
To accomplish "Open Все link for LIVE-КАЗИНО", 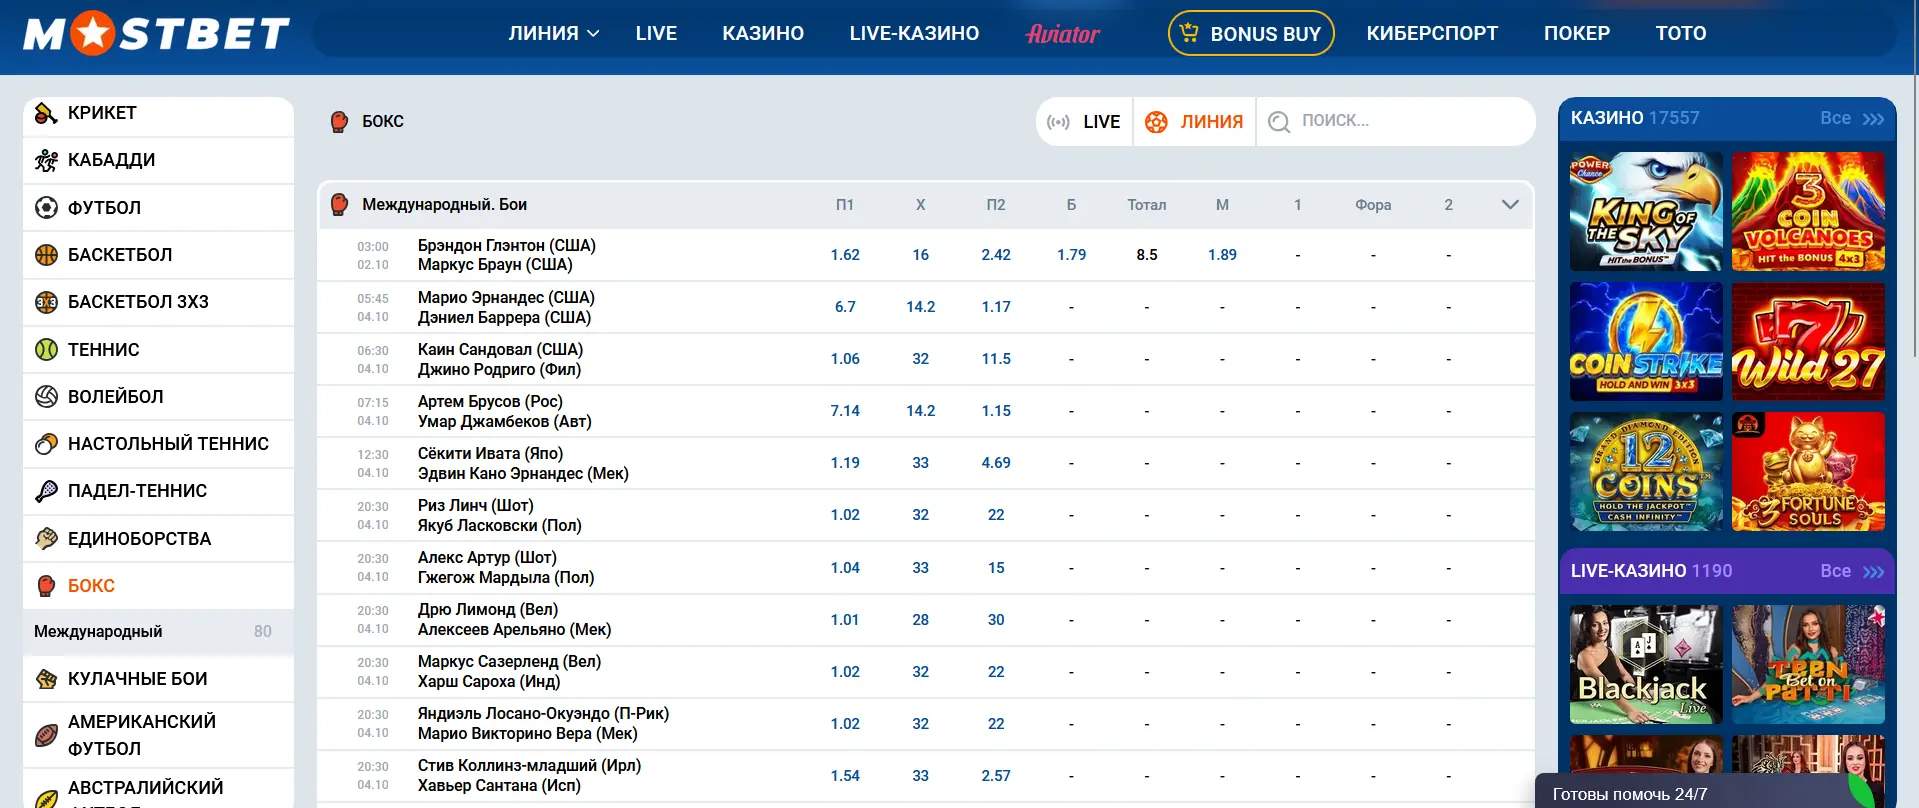I will pos(1852,571).
